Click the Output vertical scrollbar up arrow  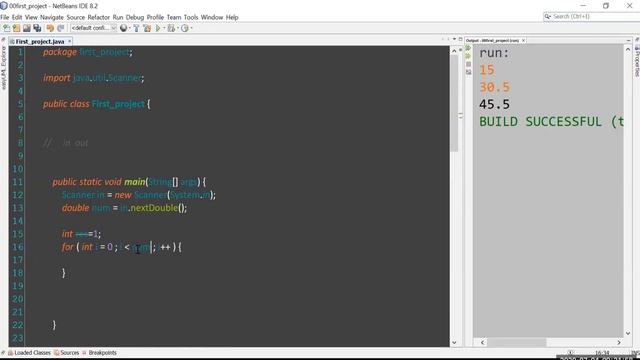(x=628, y=49)
